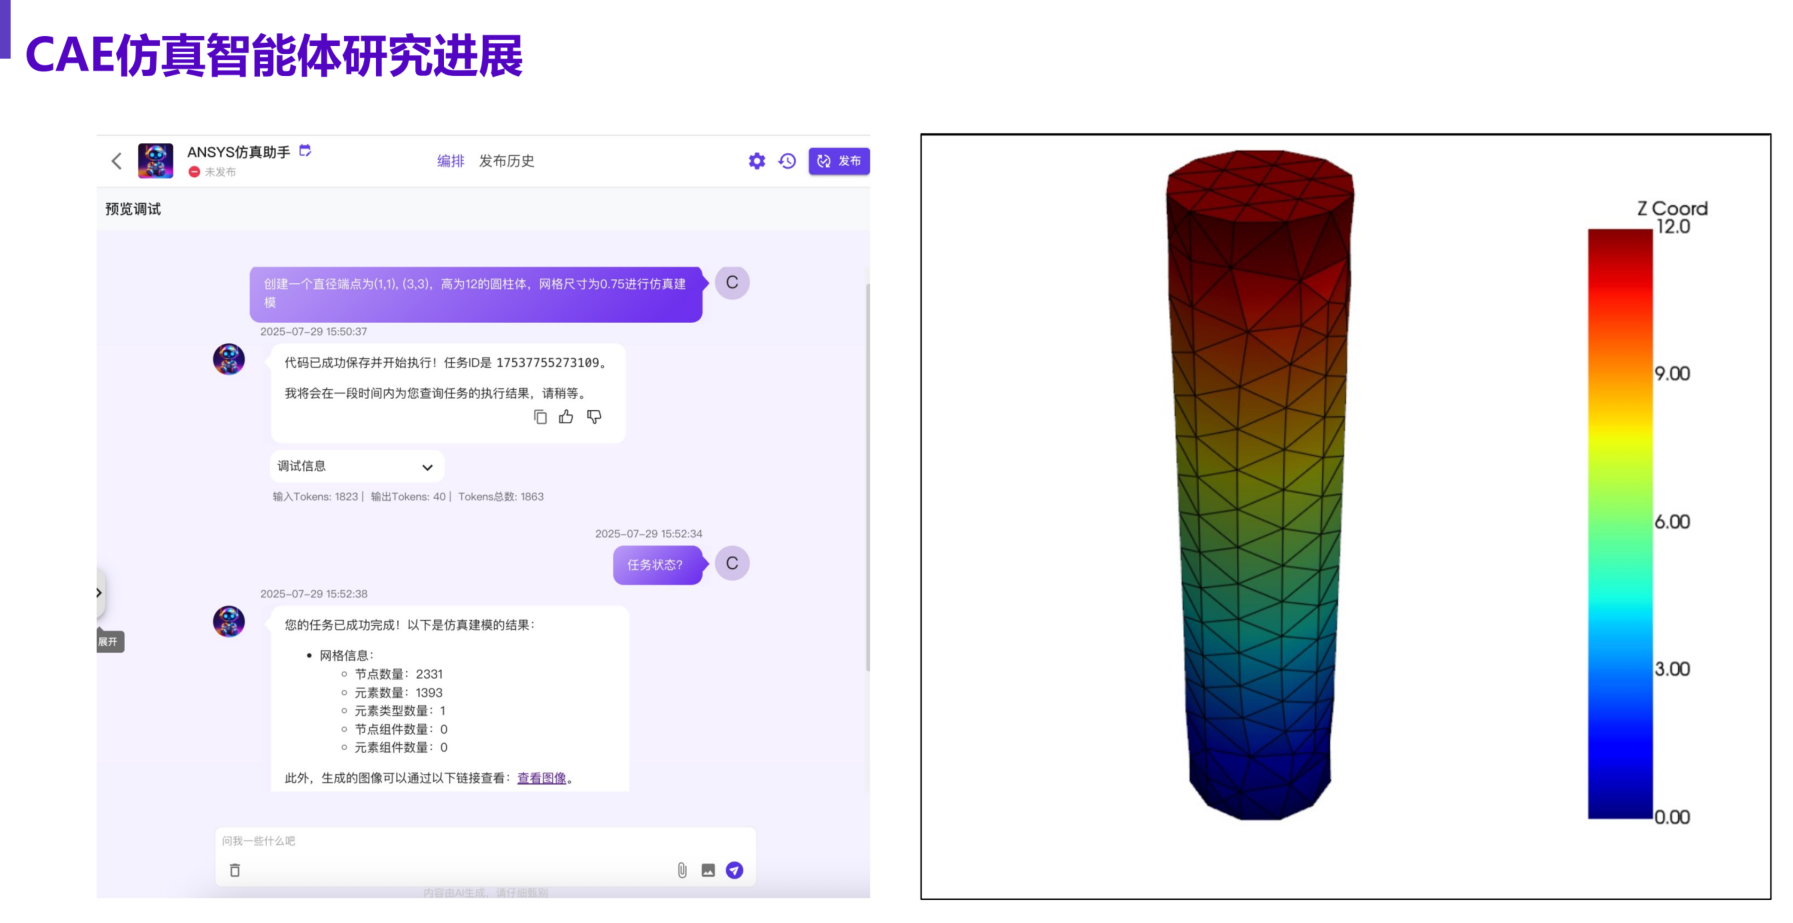This screenshot has width=1793, height=923.
Task: Attach a file with the paperclip icon
Action: (682, 870)
